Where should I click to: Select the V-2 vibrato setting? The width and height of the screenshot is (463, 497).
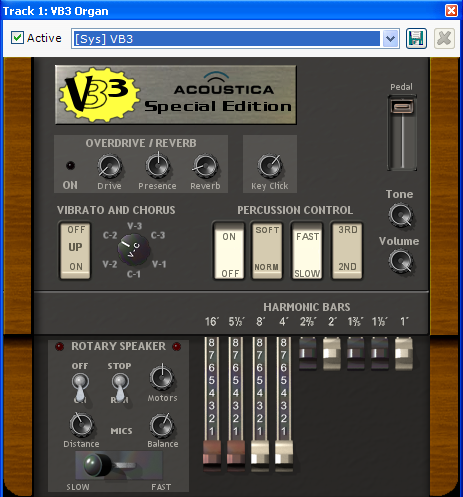pos(110,264)
